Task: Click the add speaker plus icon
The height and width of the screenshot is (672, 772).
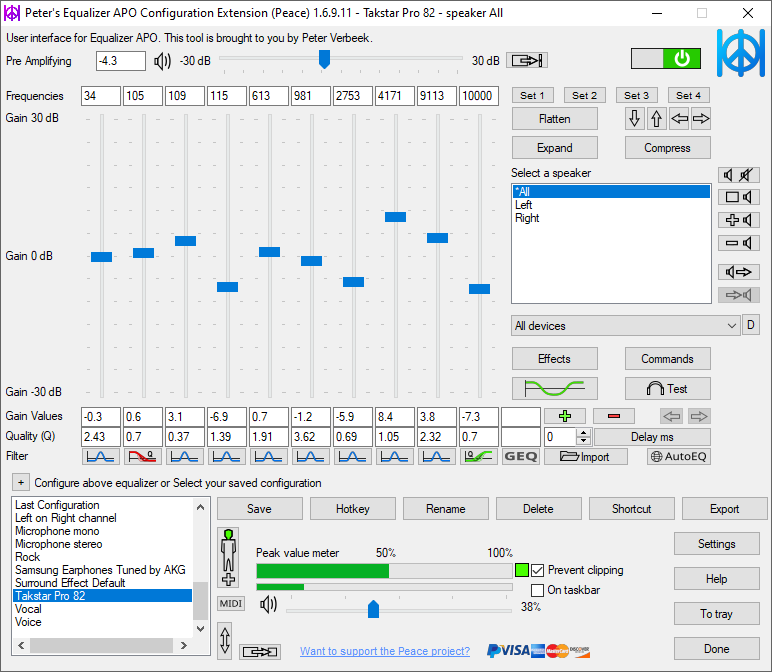Action: 739,220
